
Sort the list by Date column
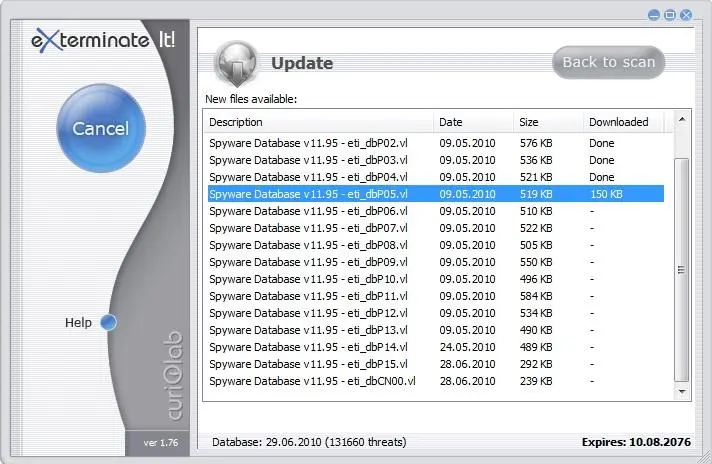(x=474, y=122)
